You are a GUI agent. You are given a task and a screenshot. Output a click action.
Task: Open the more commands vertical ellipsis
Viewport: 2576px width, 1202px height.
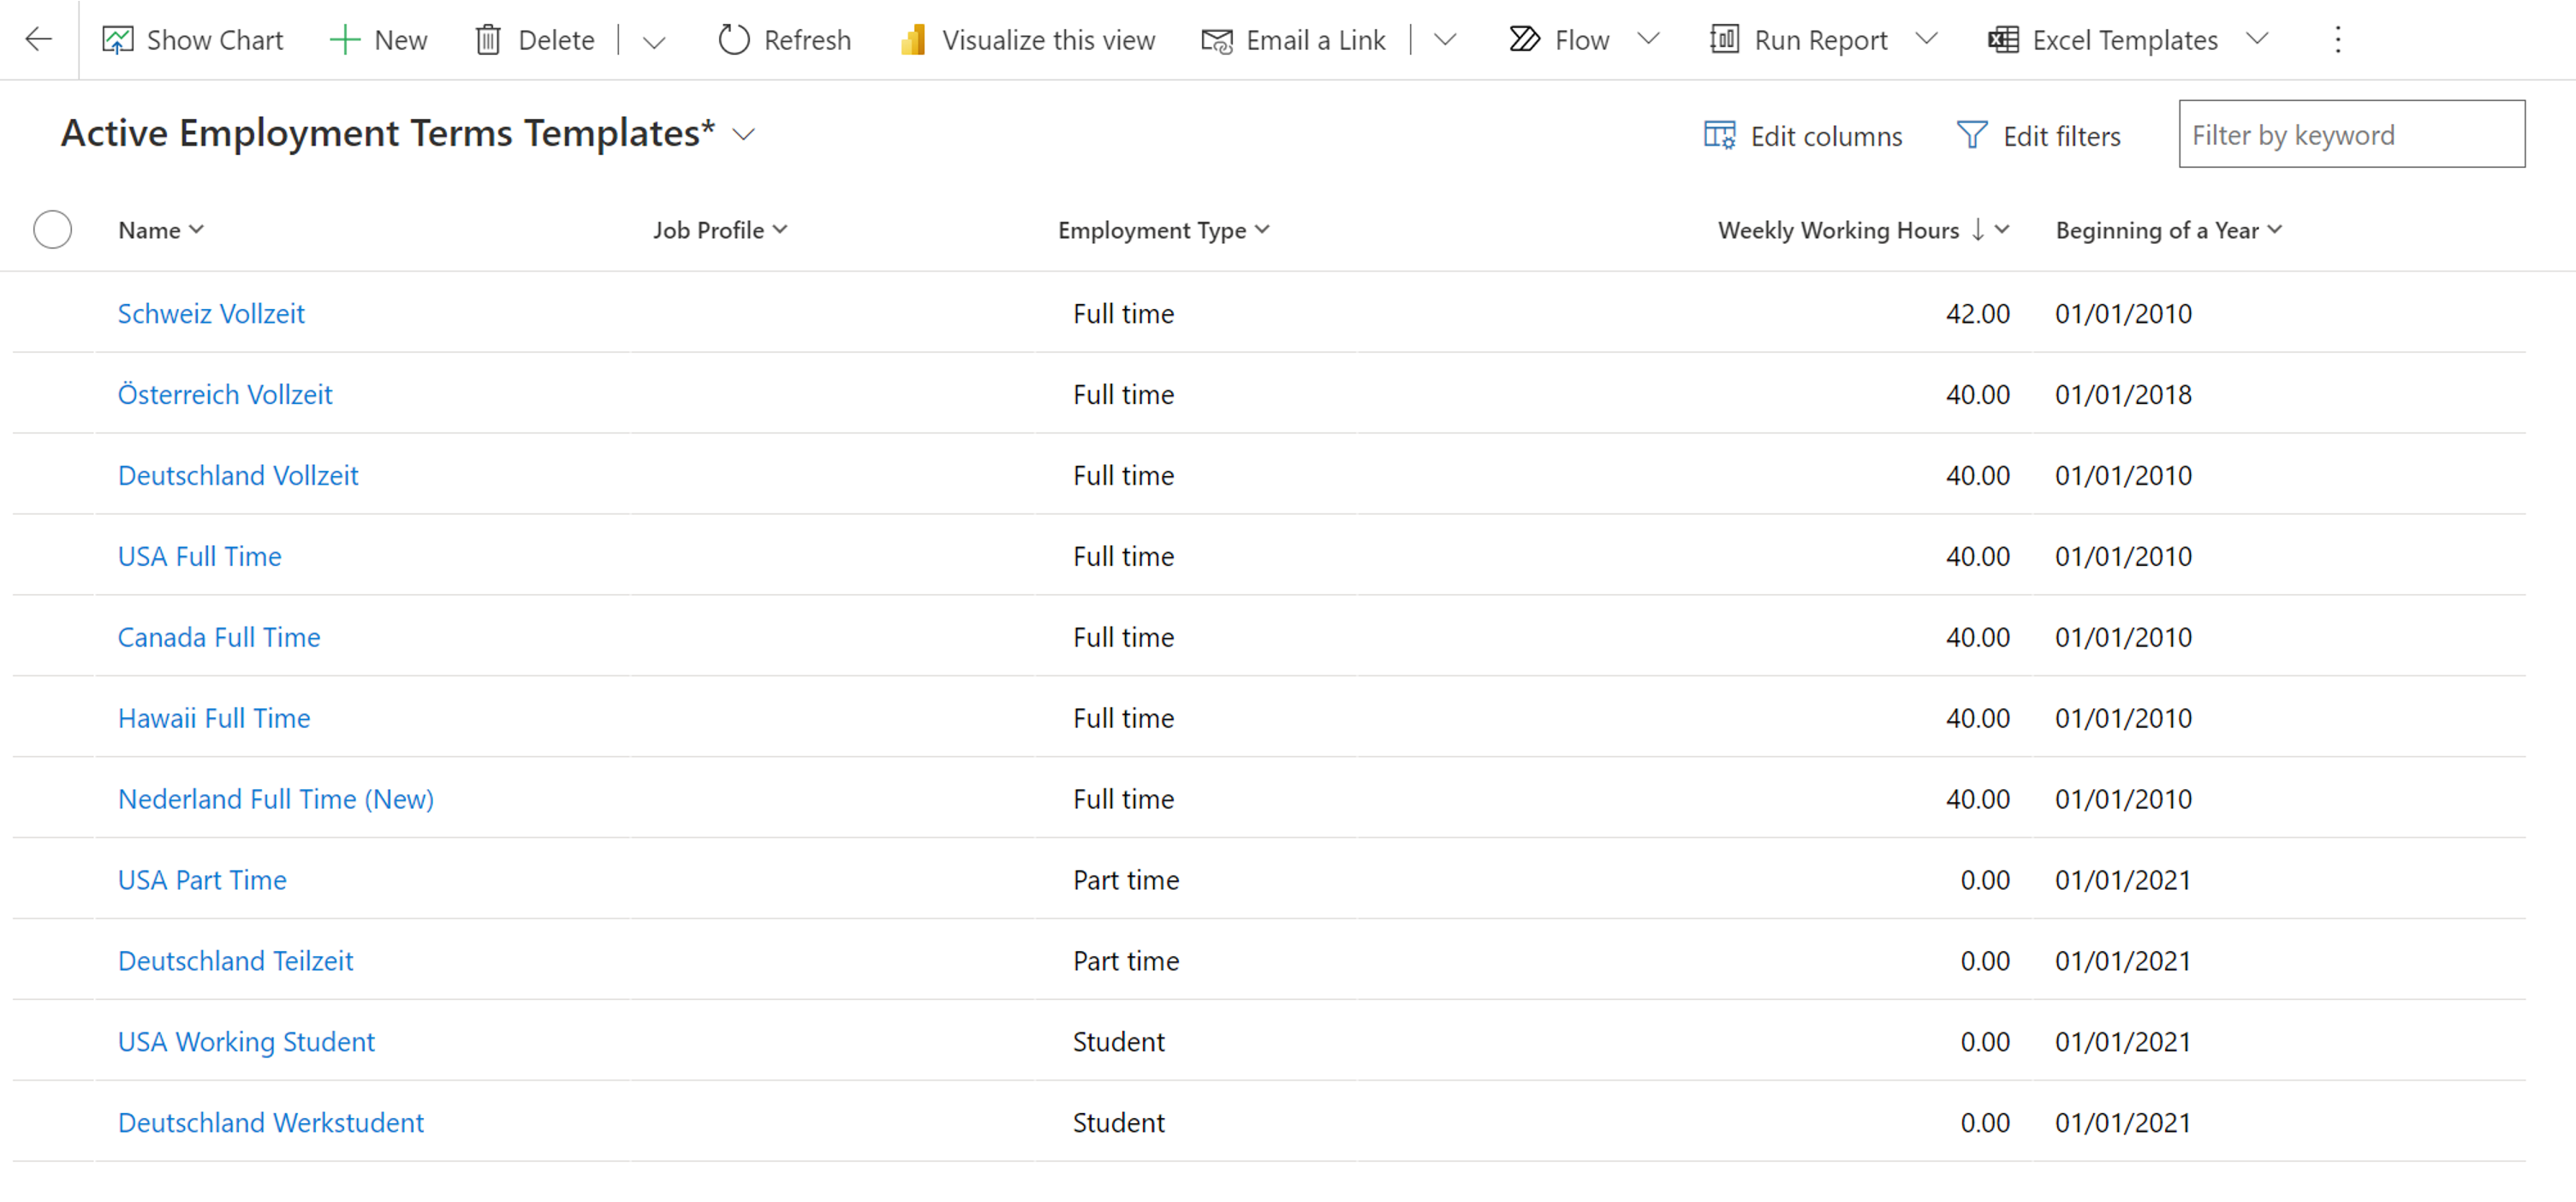click(2337, 40)
